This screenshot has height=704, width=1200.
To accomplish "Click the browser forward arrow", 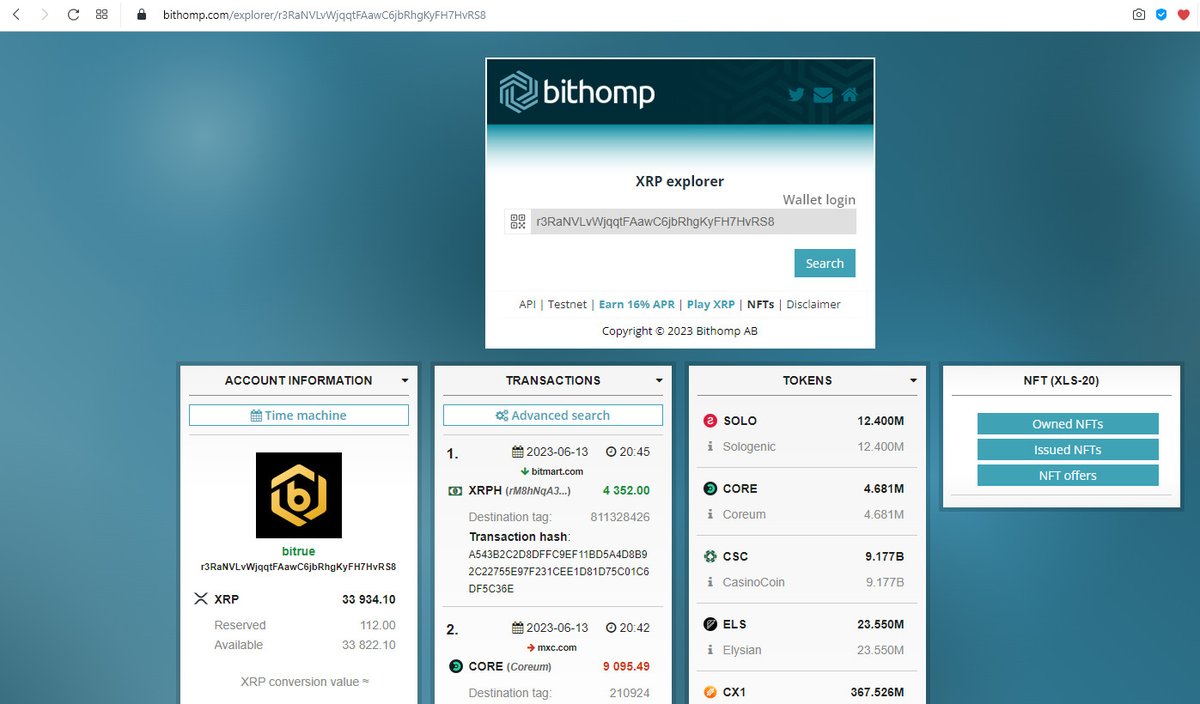I will point(44,15).
